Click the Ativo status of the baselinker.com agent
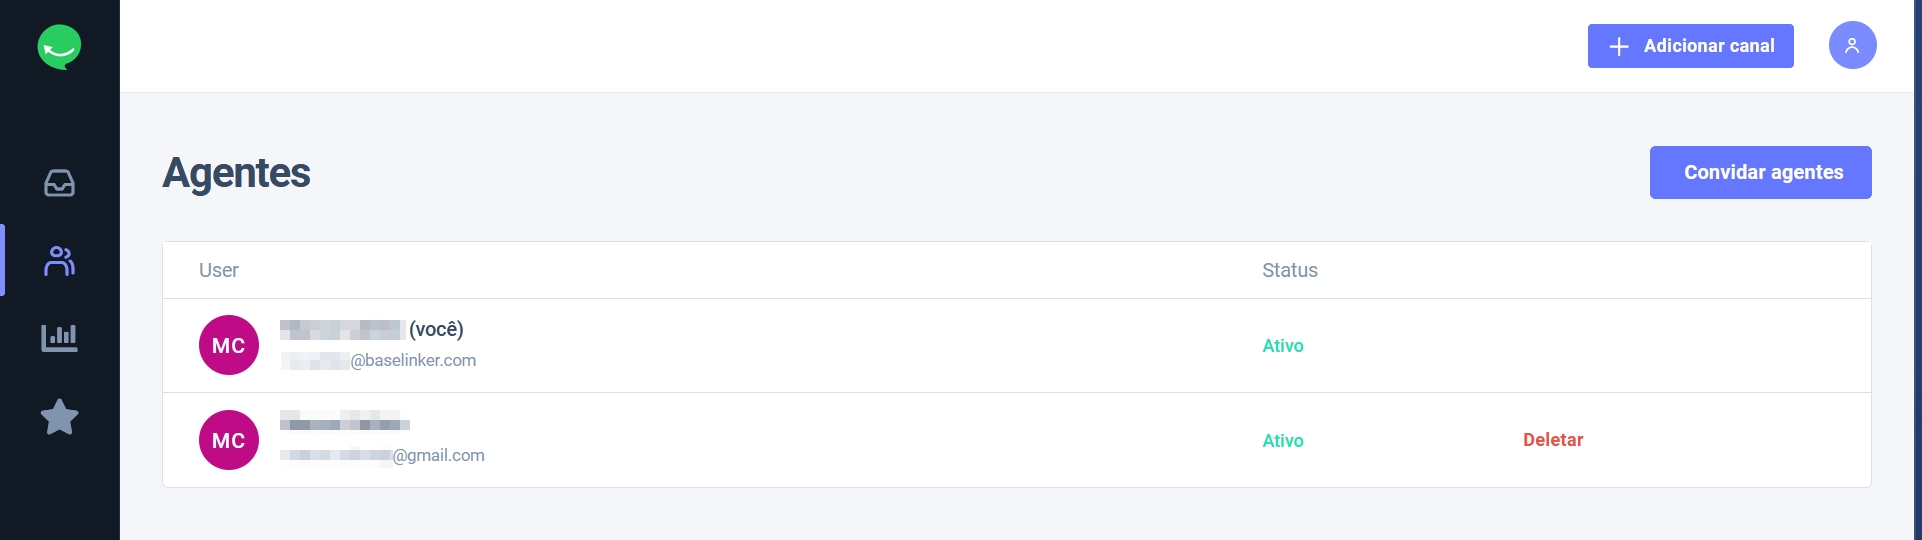Image resolution: width=1922 pixels, height=540 pixels. (x=1282, y=346)
